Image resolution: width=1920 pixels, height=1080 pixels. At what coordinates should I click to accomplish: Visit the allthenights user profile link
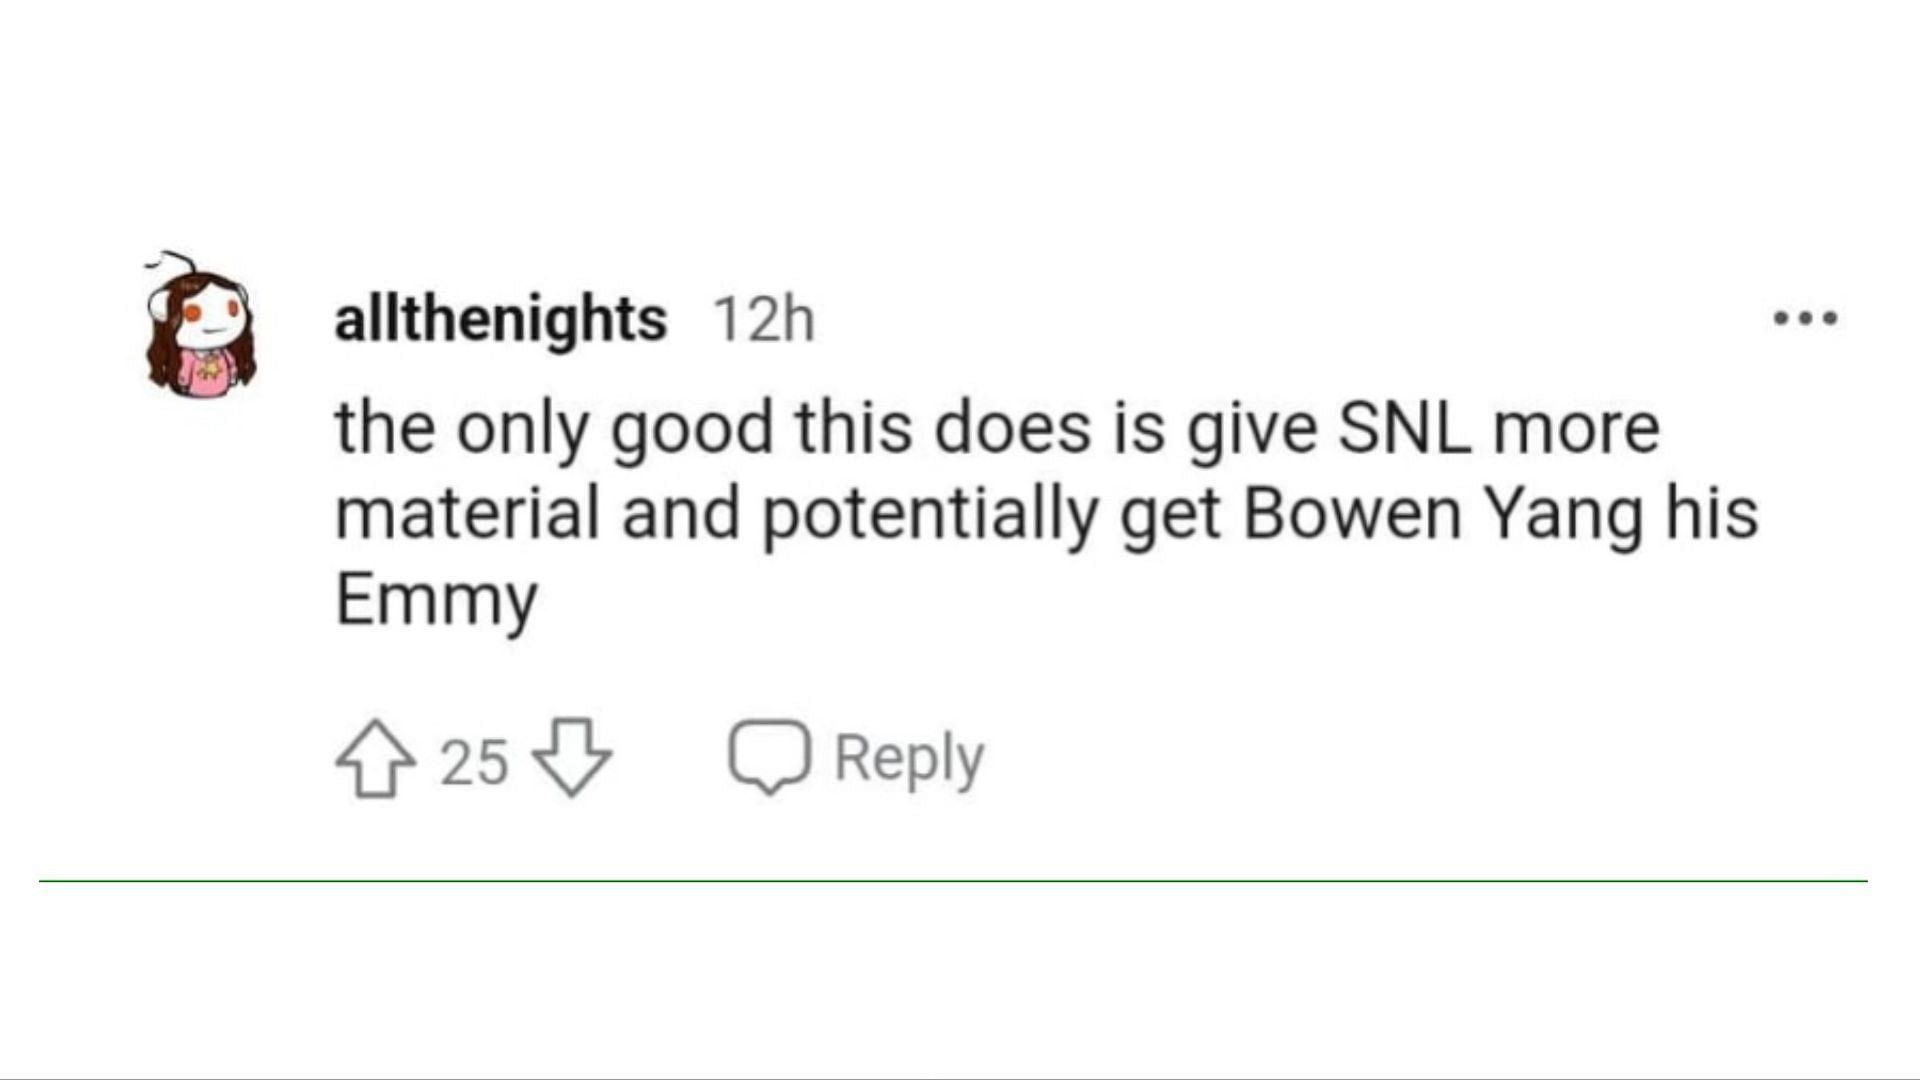pyautogui.click(x=500, y=320)
